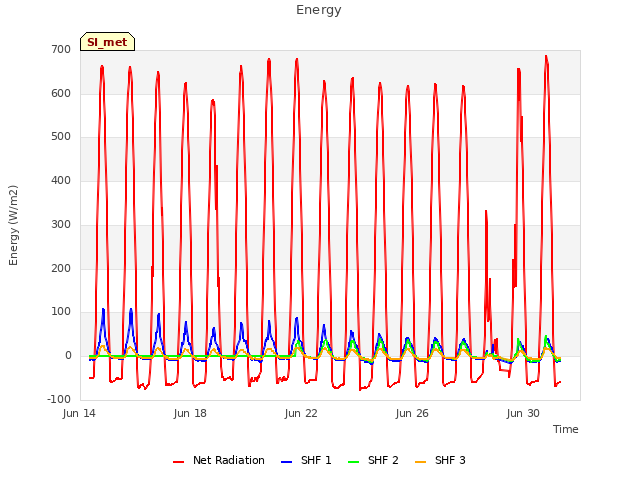Image resolution: width=640 pixels, height=480 pixels.
Task: Toggle the SHF 1 legend entry
Action: tap(306, 460)
